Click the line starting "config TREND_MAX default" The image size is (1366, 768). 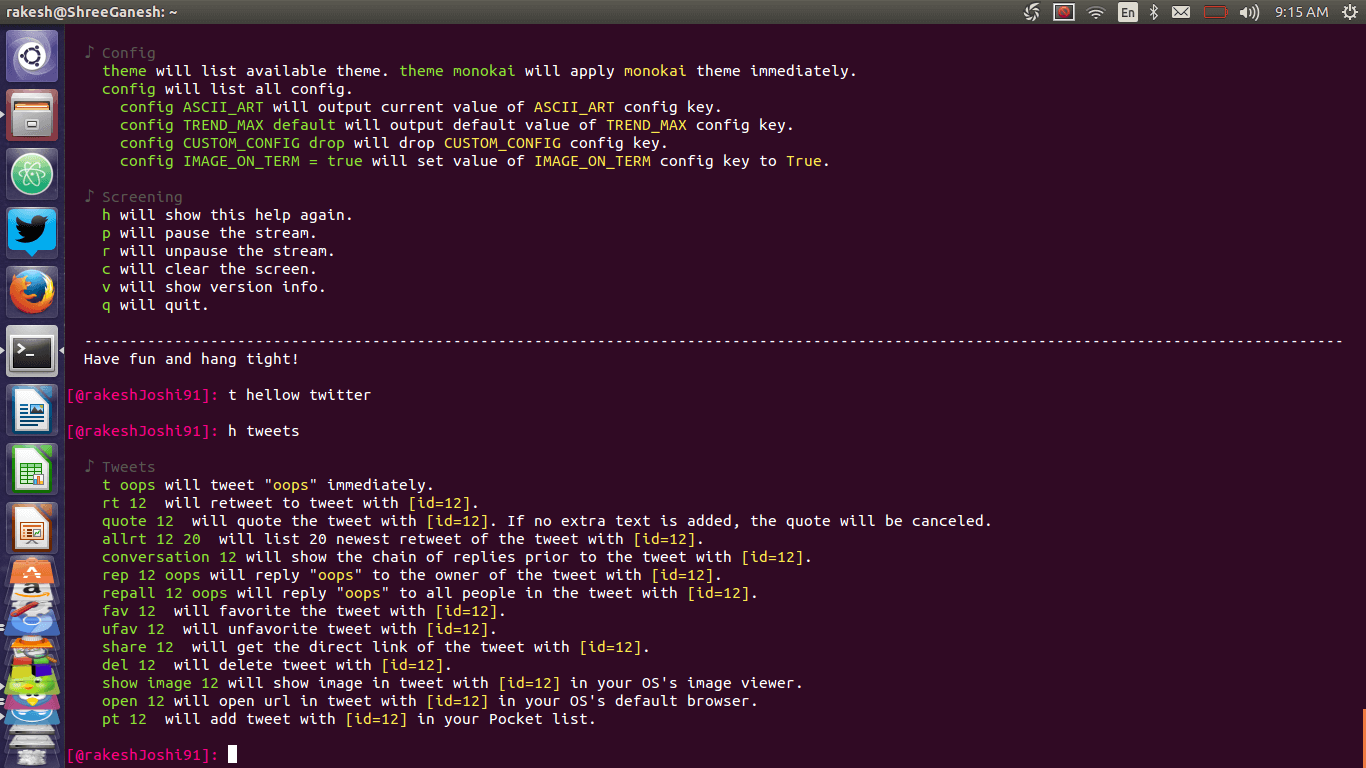[x=457, y=125]
